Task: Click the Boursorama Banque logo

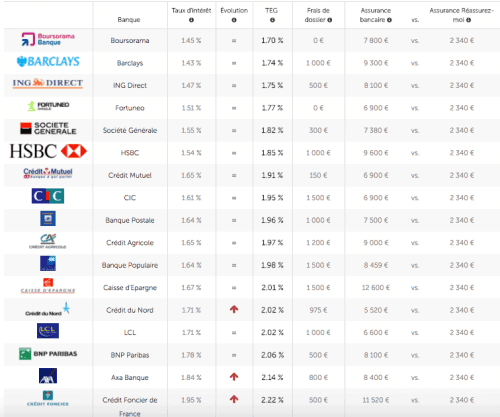Action: click(x=48, y=39)
